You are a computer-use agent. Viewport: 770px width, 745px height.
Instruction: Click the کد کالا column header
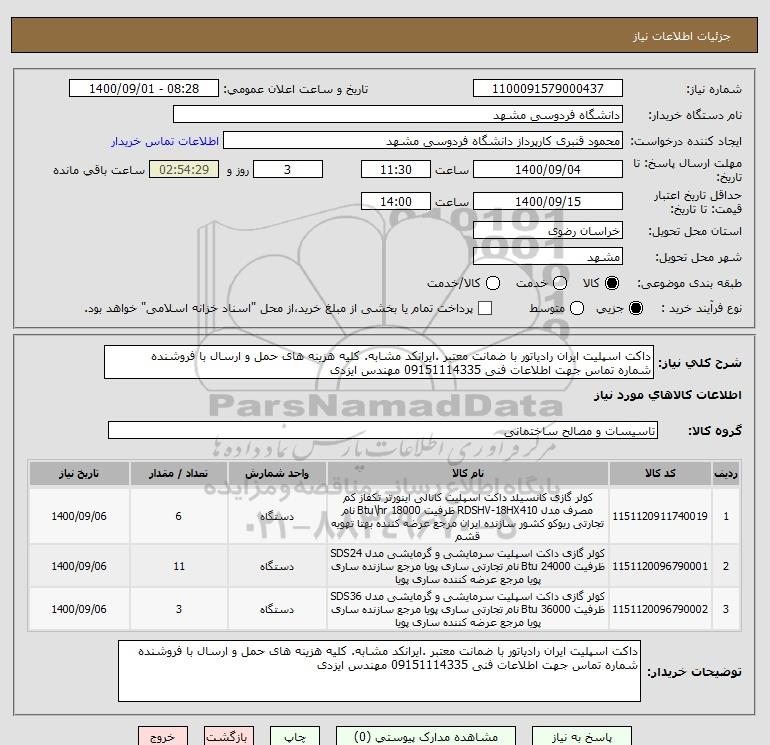(660, 473)
